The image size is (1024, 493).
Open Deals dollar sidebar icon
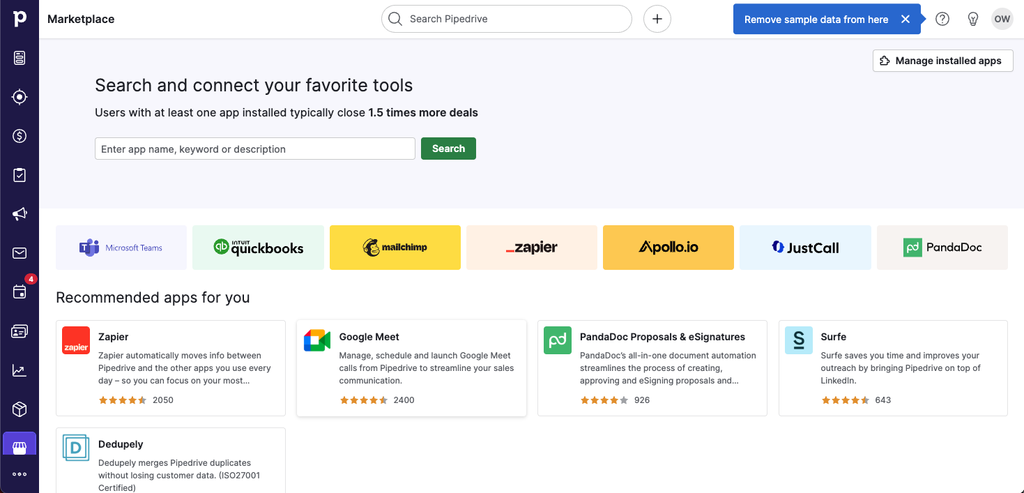tap(19, 136)
